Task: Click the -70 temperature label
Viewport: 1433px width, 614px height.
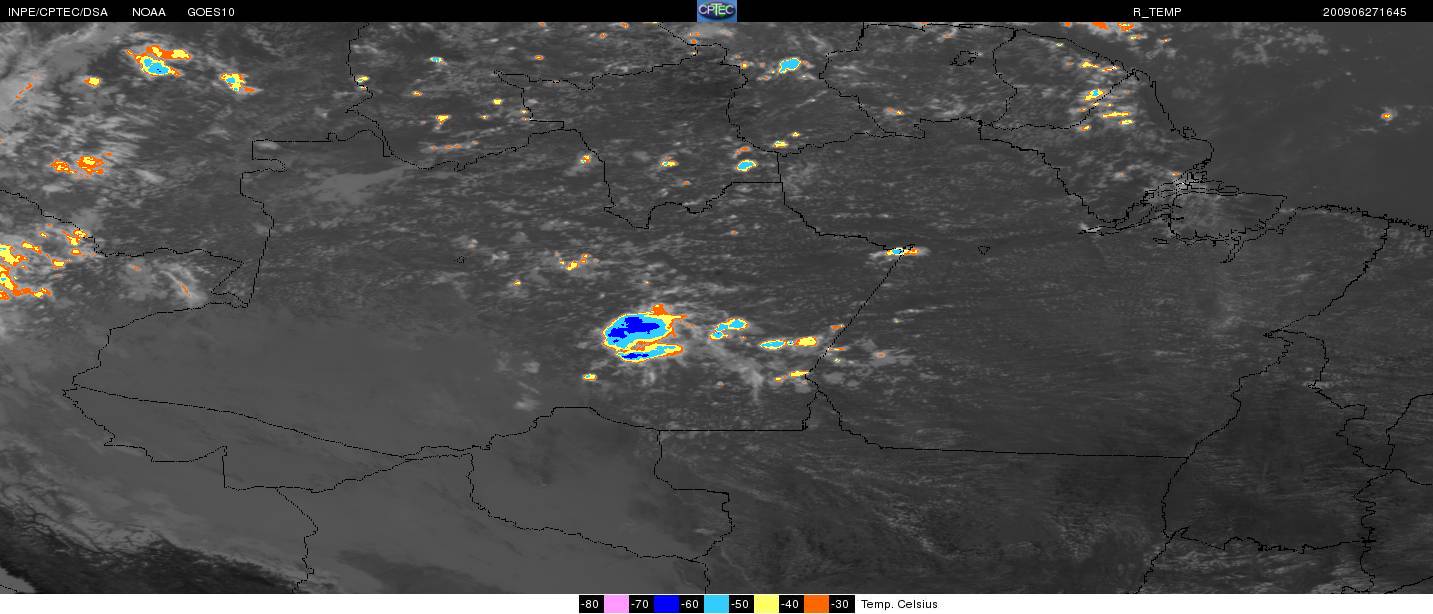Action: 641,604
